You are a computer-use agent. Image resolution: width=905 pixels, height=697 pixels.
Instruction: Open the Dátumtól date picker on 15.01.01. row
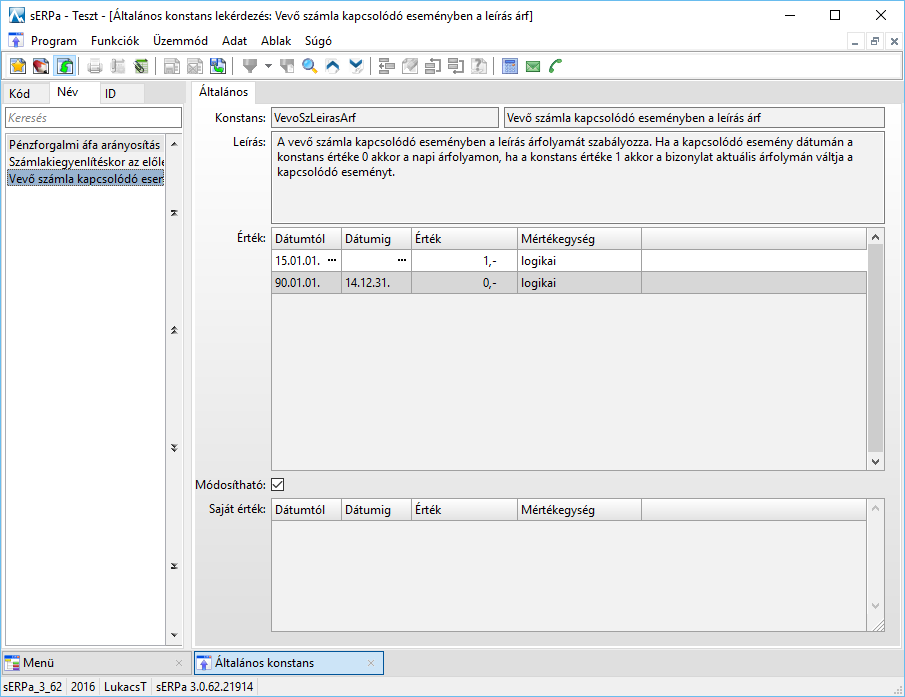(331, 260)
